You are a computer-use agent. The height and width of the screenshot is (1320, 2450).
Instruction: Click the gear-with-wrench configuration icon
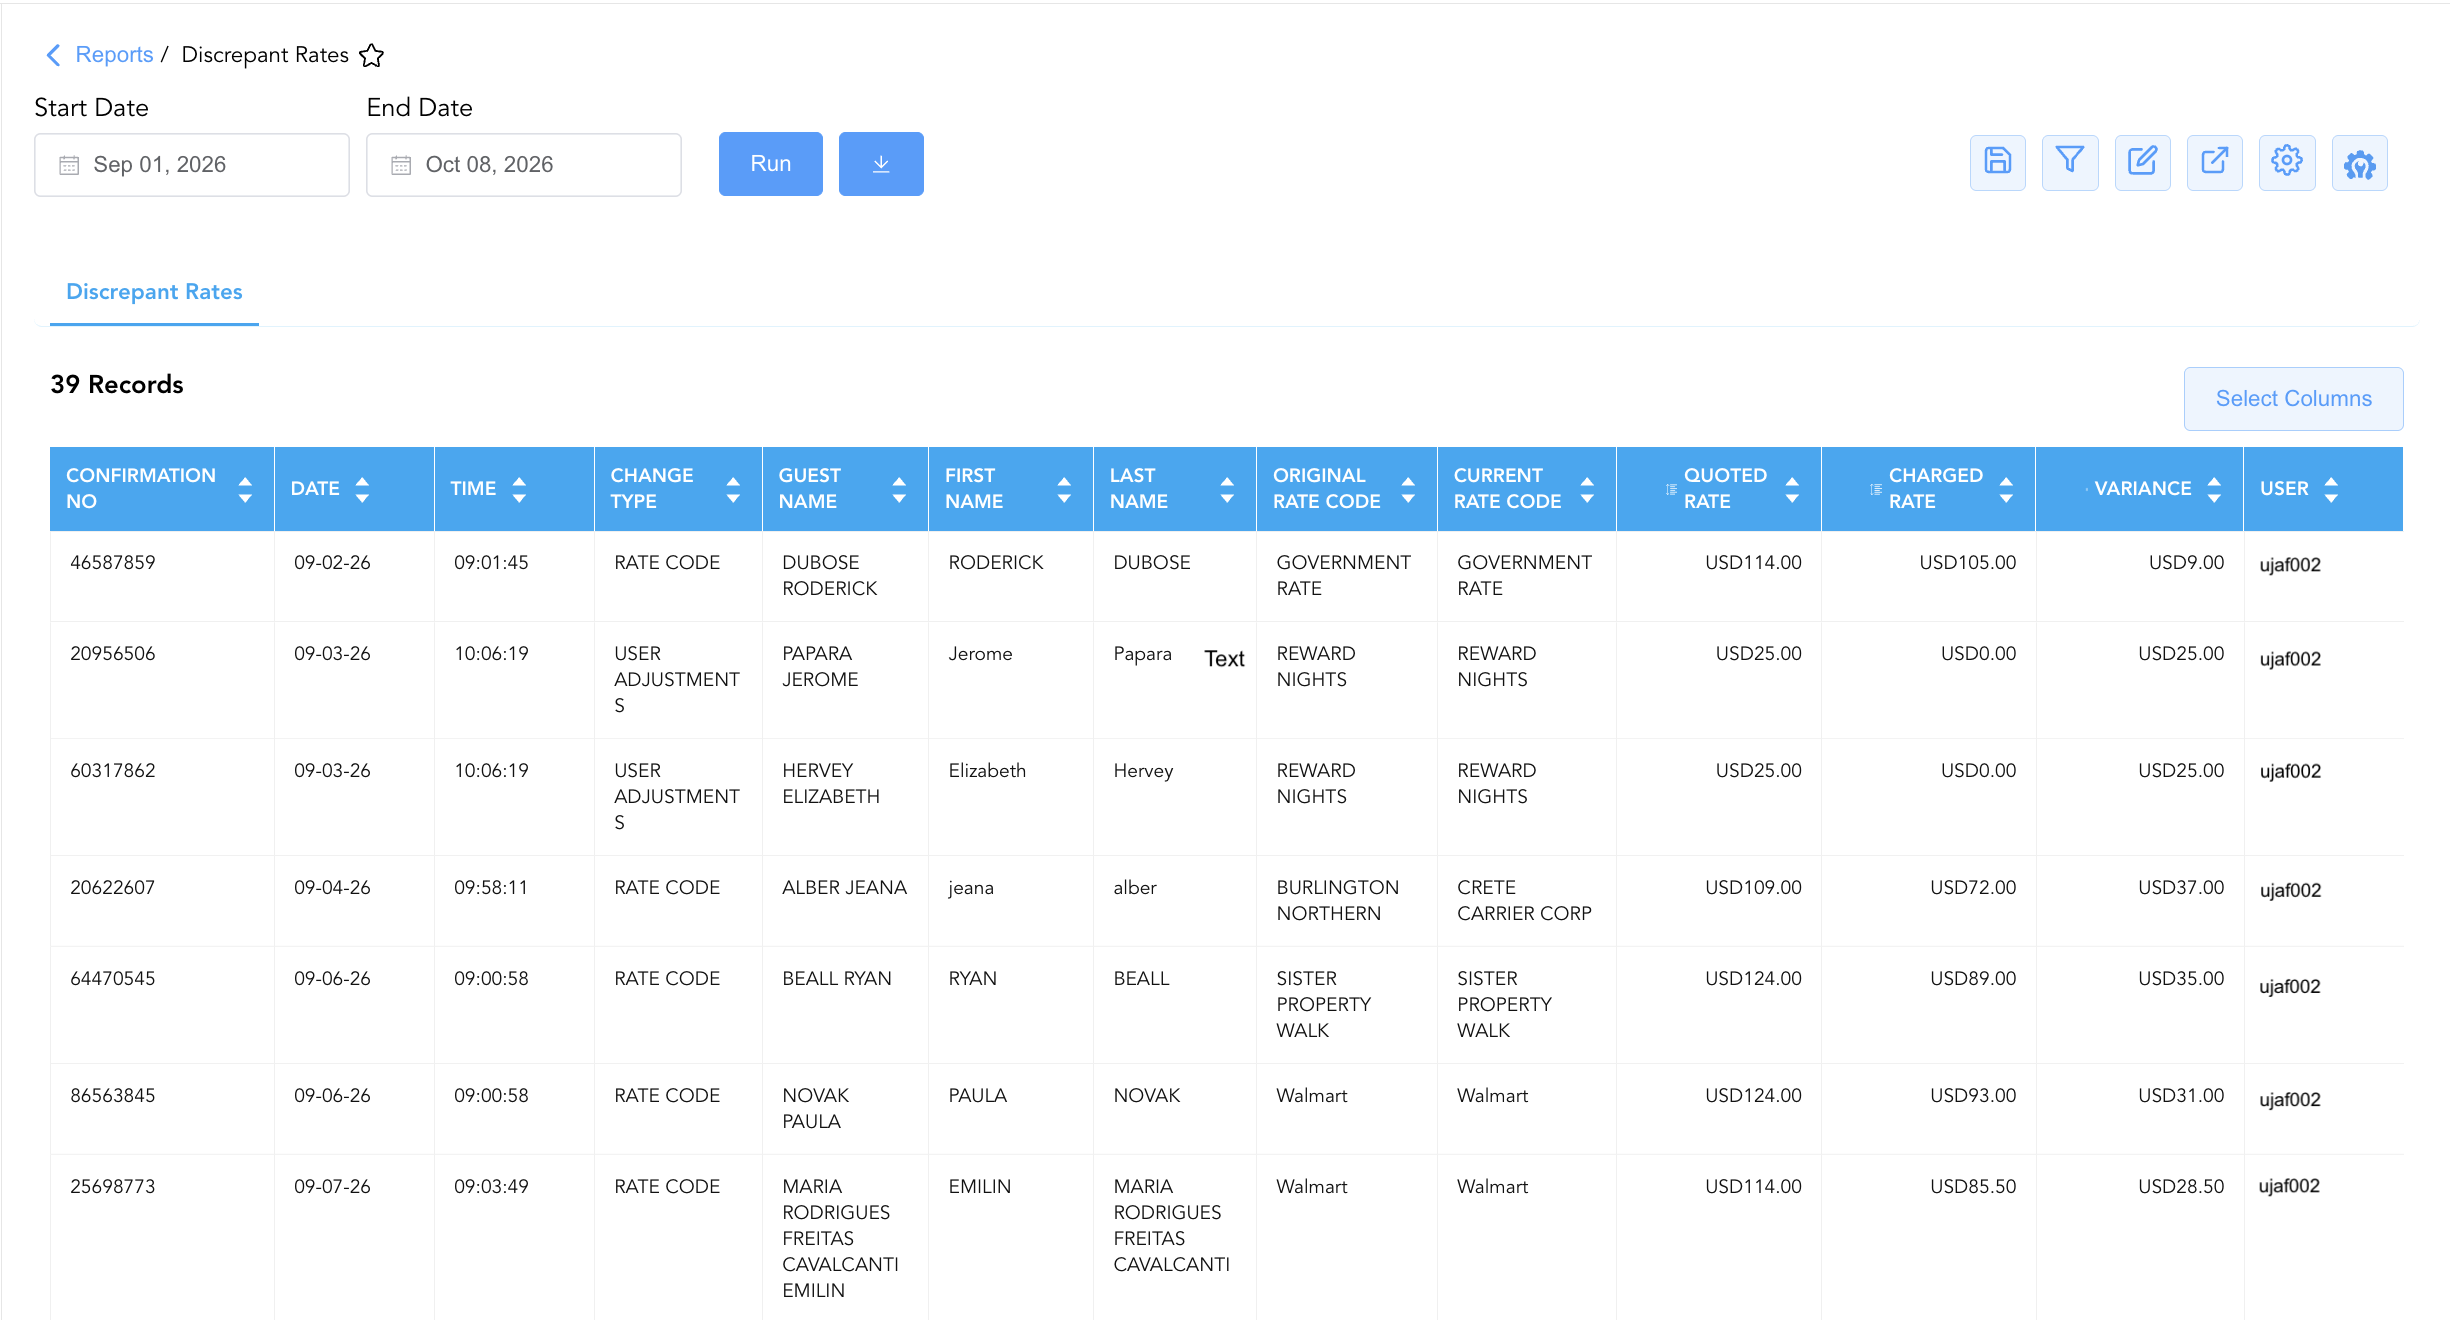point(2359,162)
